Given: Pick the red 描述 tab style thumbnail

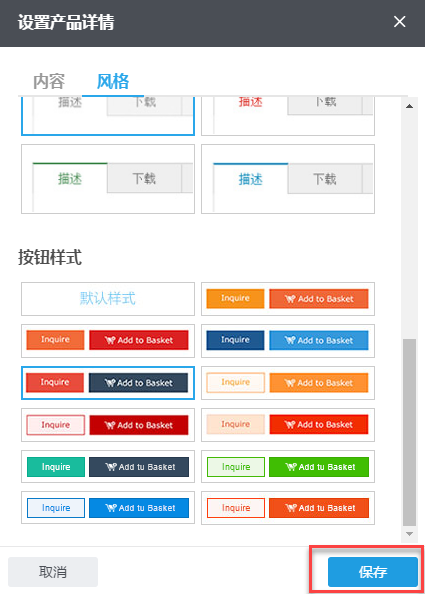Looking at the screenshot, I should click(288, 116).
